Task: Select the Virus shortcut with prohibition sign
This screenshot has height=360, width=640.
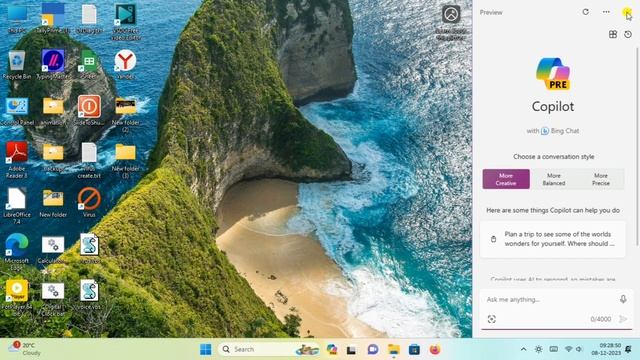Action: tap(89, 202)
